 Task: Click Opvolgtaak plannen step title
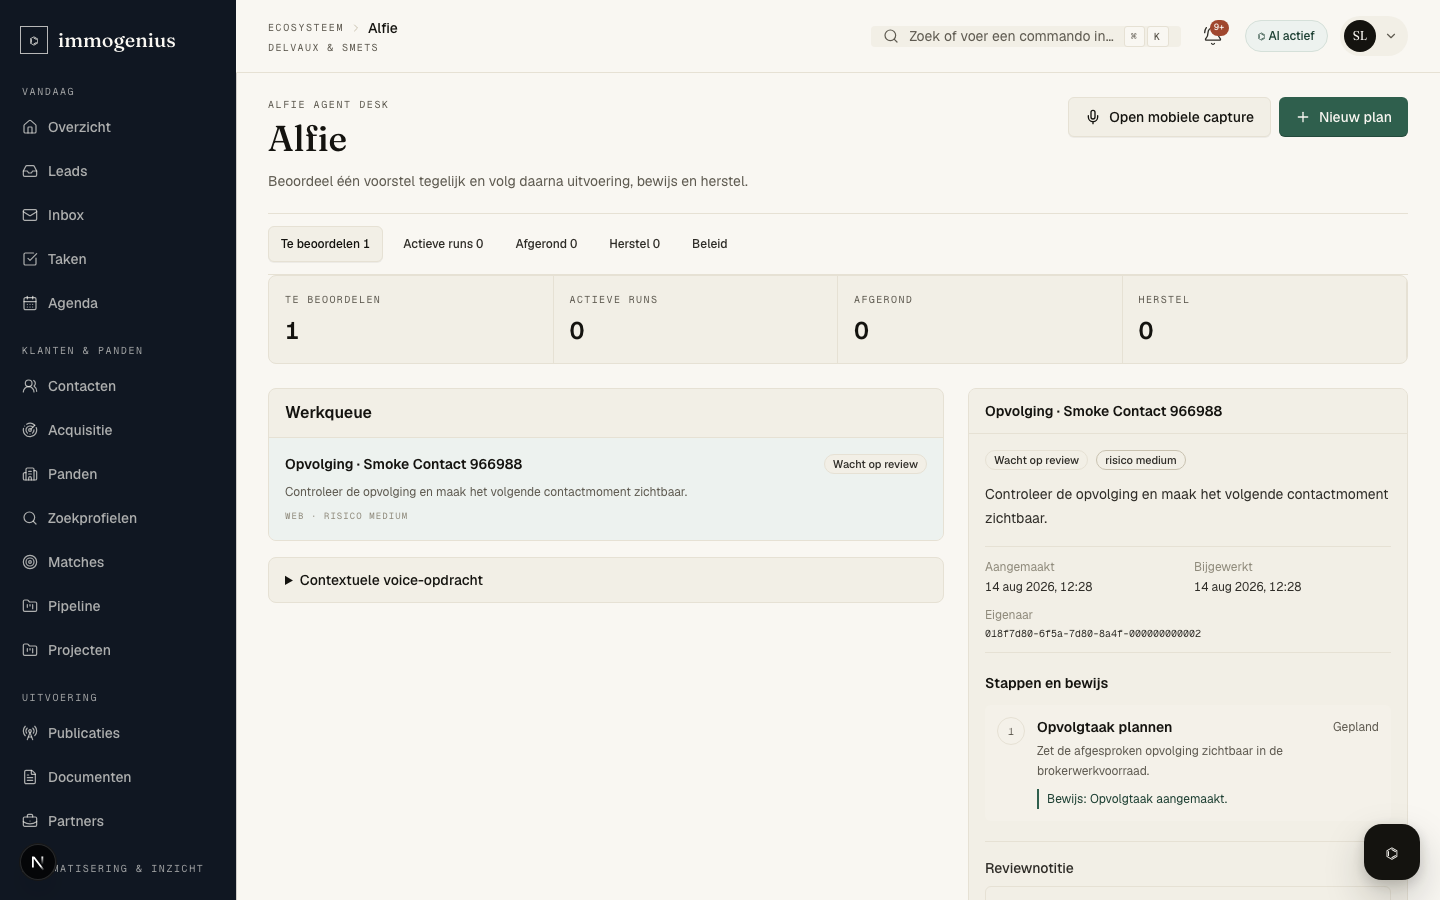tap(1104, 727)
